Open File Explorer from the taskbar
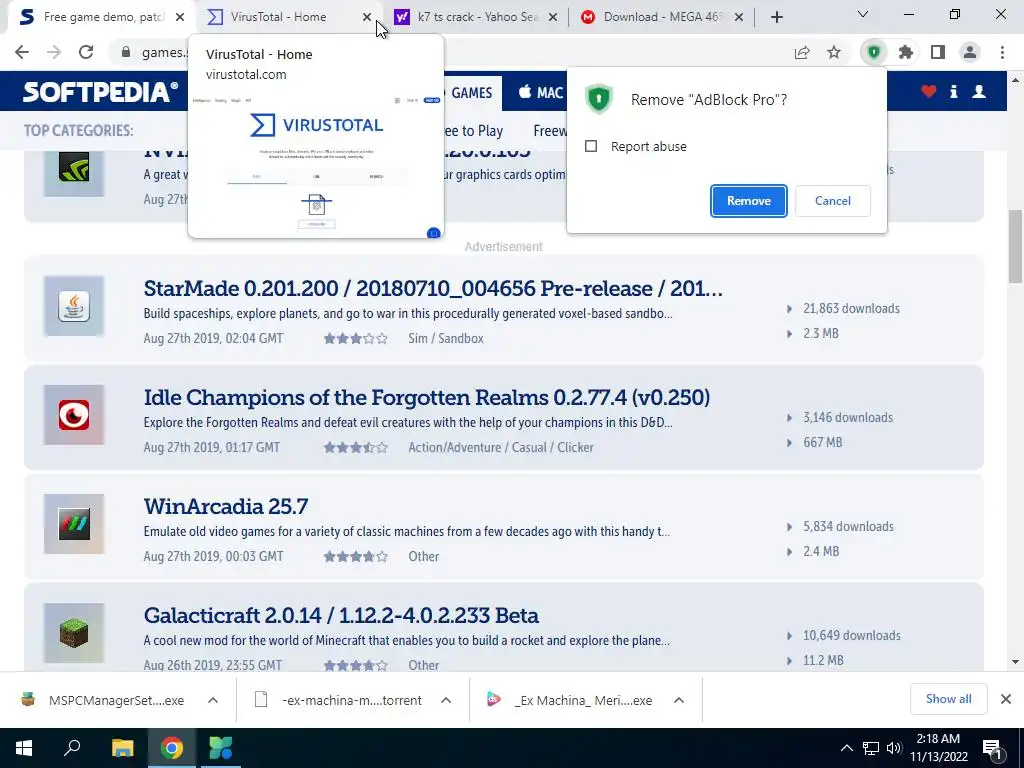The width and height of the screenshot is (1024, 768). click(122, 748)
